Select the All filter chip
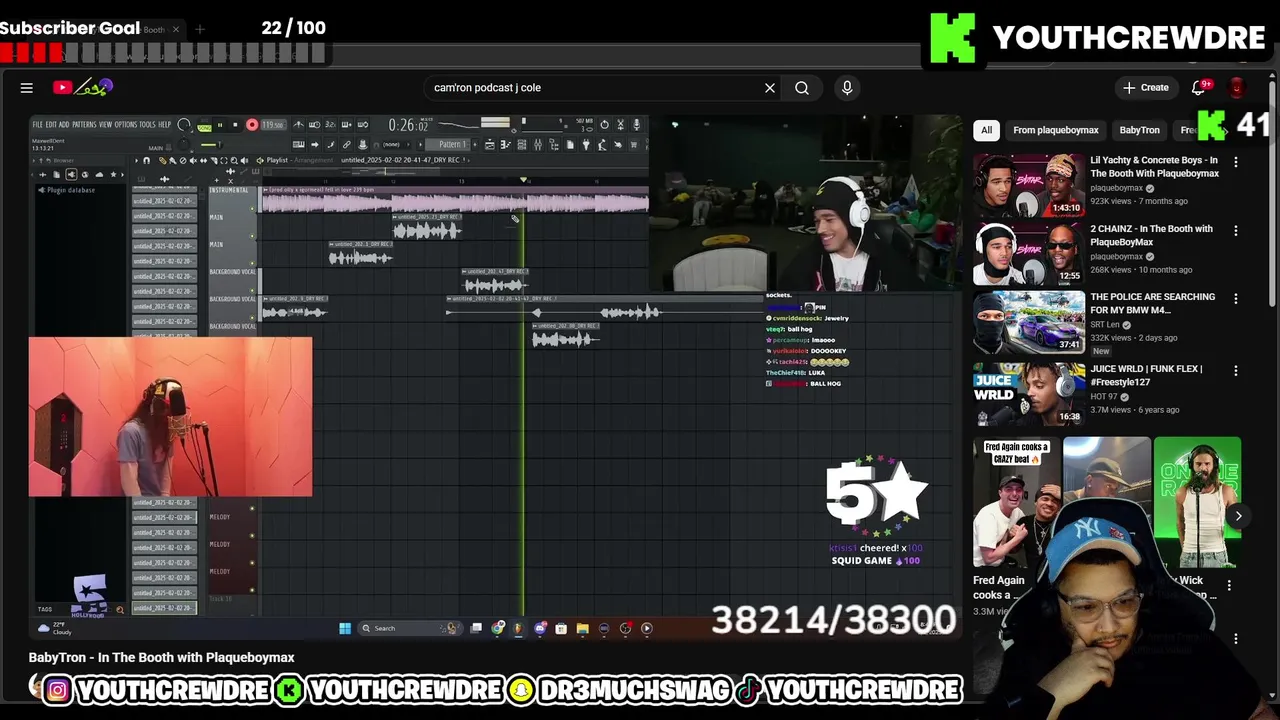Viewport: 1280px width, 720px height. 986,130
